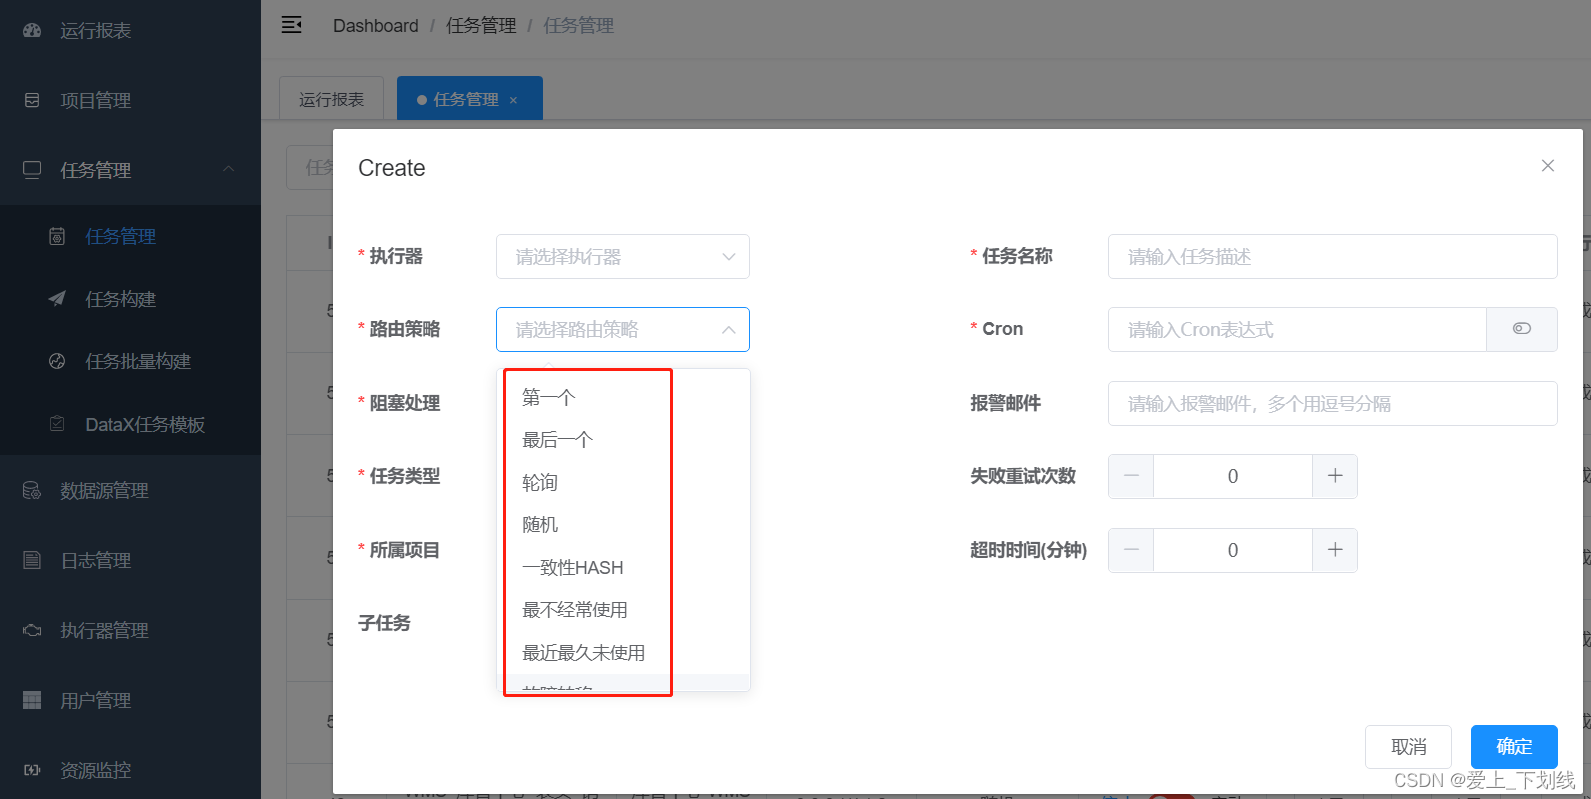Focus the 报警邮件 input field

(1332, 403)
